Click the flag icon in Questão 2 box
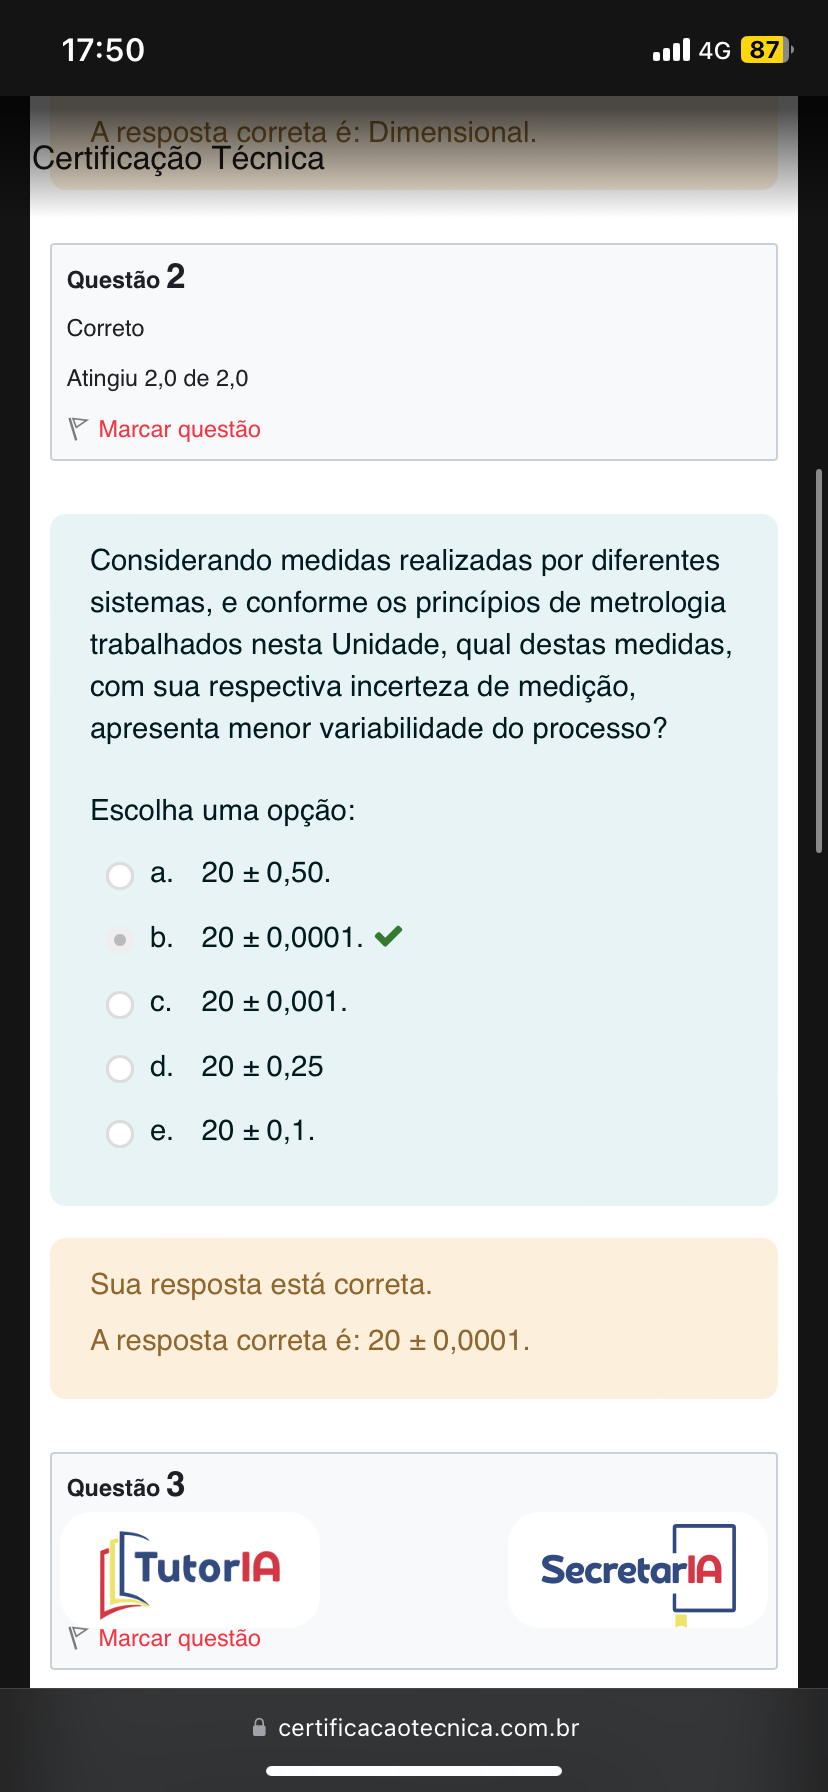Viewport: 828px width, 1792px height. (78, 429)
